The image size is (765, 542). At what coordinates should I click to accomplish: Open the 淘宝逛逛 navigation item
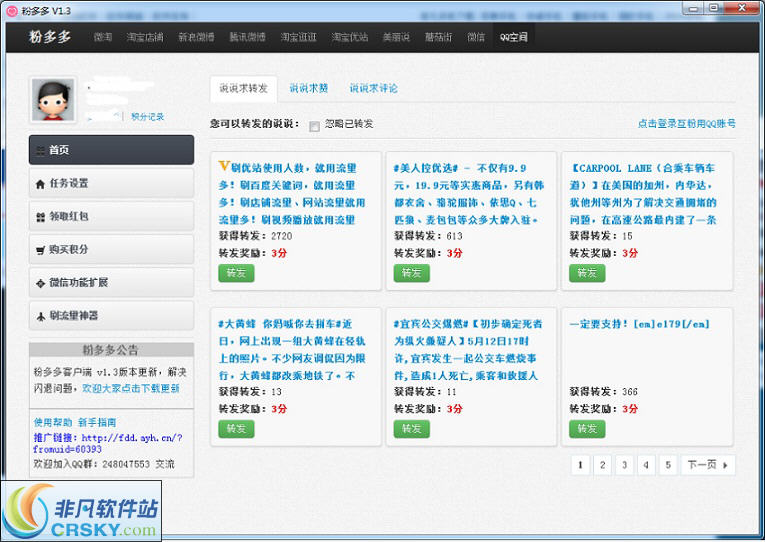tap(299, 37)
